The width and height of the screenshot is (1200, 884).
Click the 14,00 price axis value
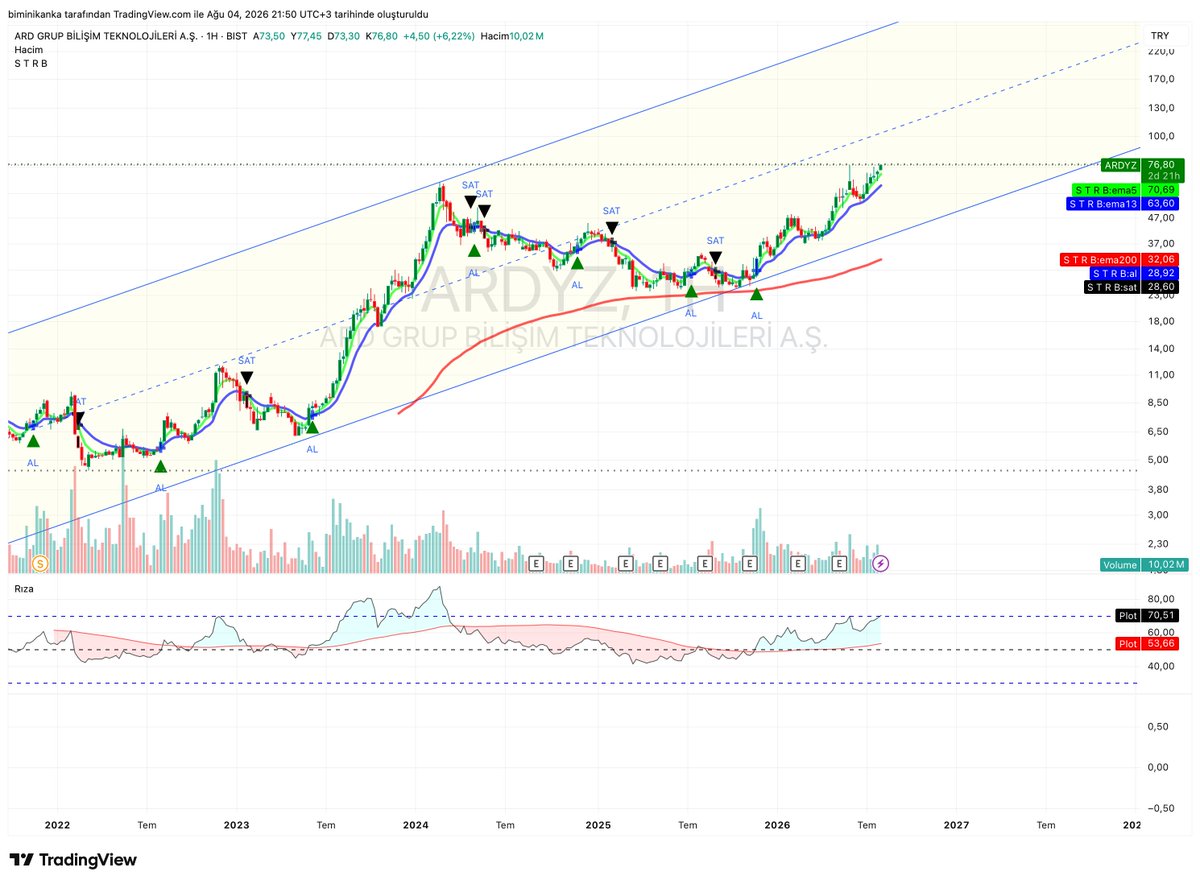[x=1160, y=347]
